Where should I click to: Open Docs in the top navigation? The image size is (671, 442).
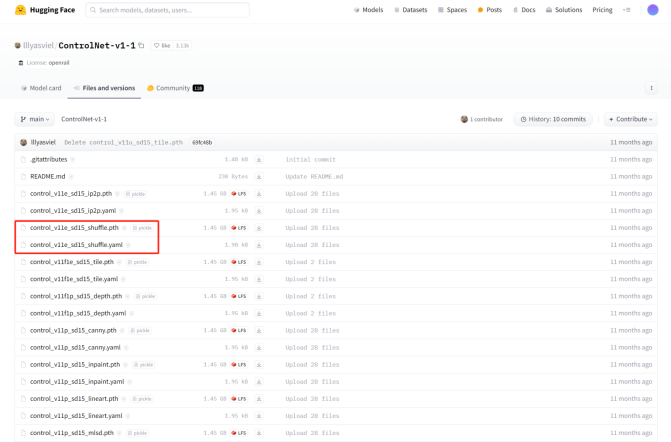[x=524, y=10]
